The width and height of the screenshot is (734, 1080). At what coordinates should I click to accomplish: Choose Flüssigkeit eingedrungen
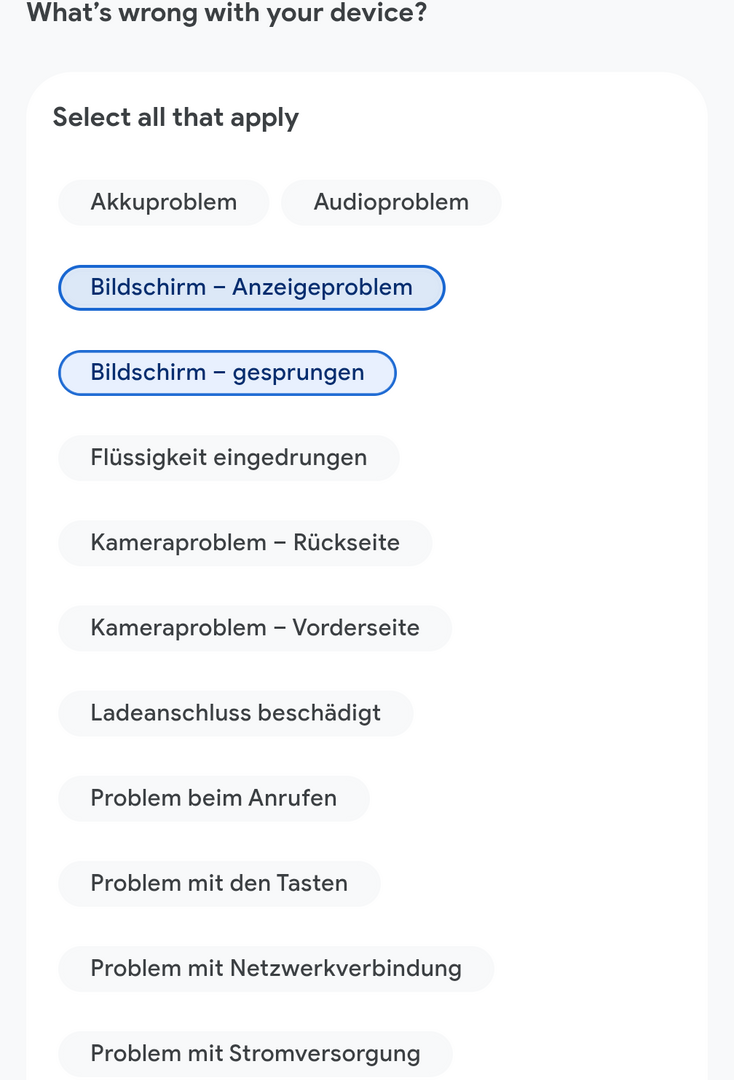[229, 458]
